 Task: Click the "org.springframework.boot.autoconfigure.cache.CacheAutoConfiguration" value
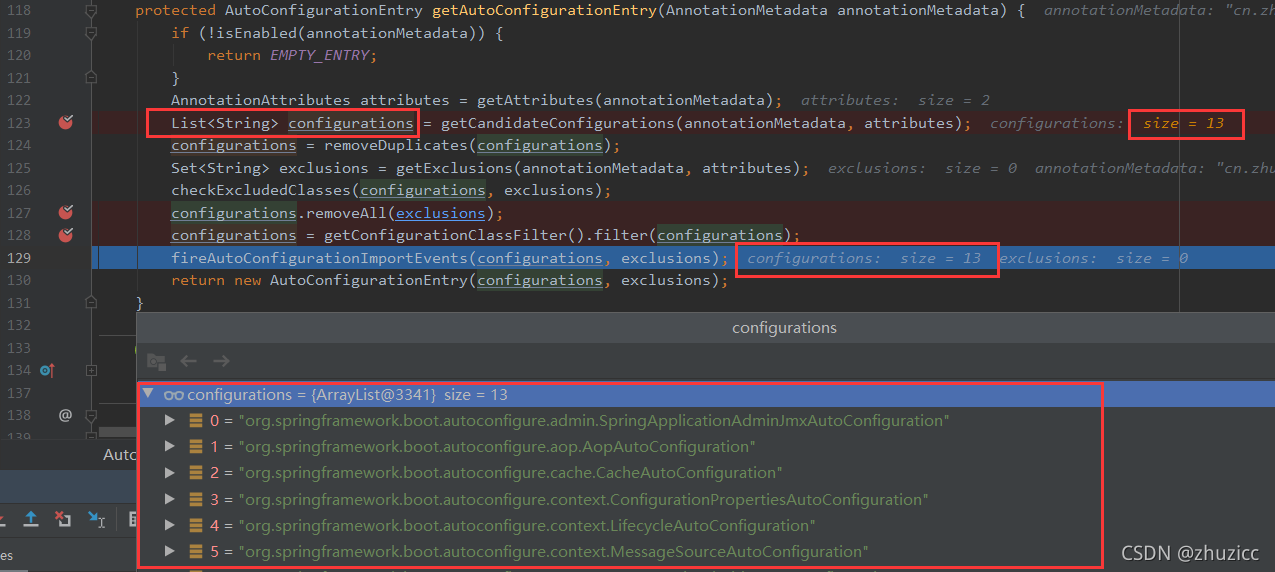[510, 473]
